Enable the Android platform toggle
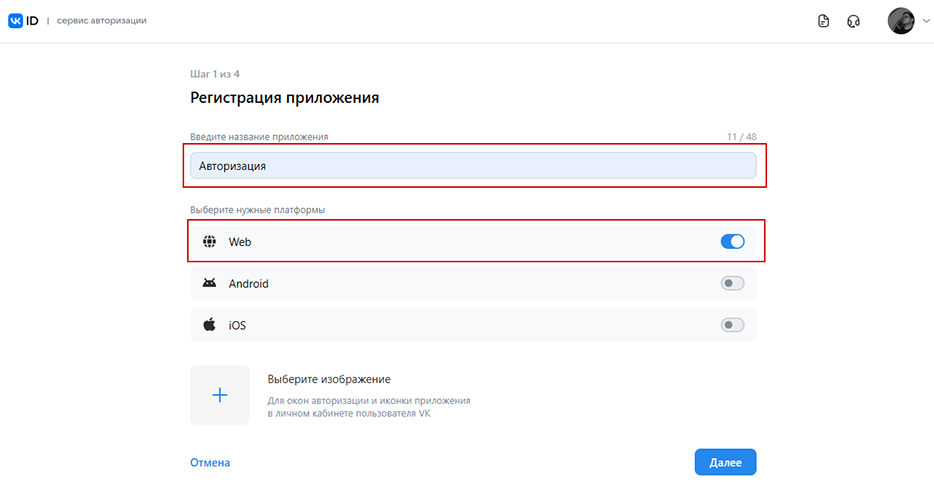934x503 pixels. pyautogui.click(x=732, y=283)
